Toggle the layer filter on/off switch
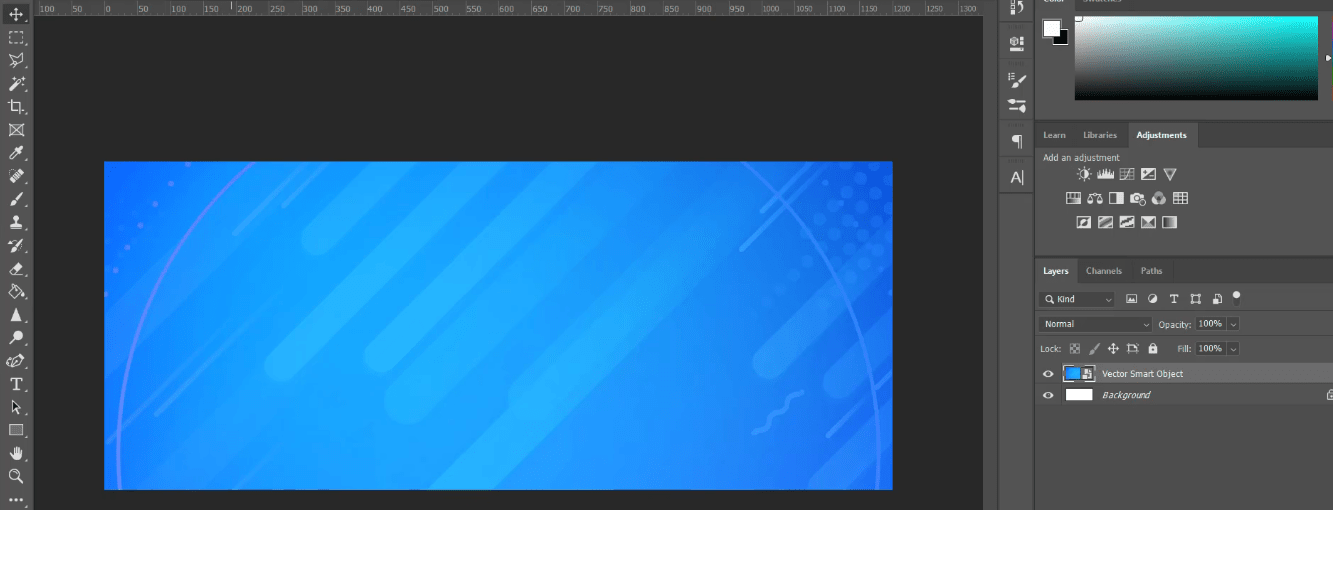The height and width of the screenshot is (585, 1333). 1237,297
